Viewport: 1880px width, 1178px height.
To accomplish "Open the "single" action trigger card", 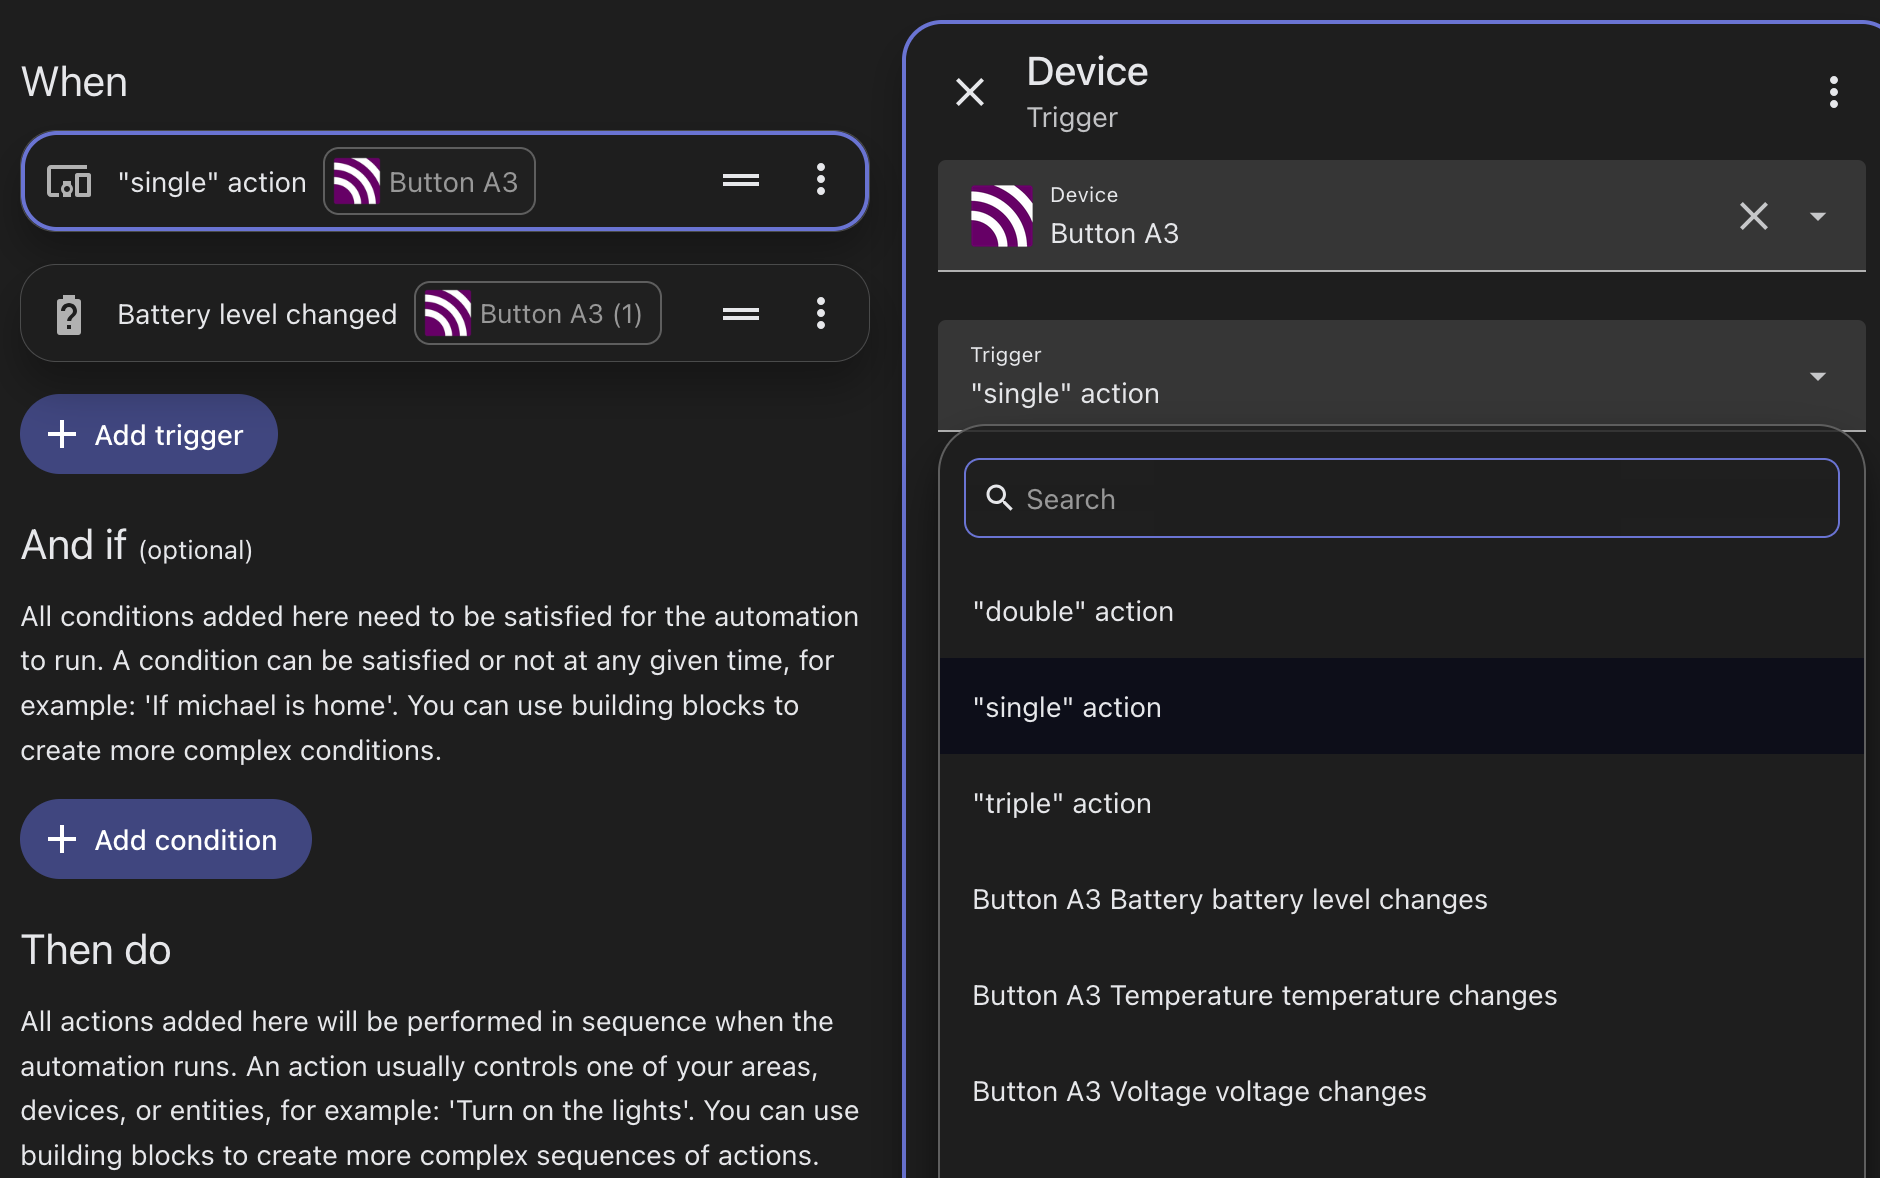I will [x=445, y=181].
